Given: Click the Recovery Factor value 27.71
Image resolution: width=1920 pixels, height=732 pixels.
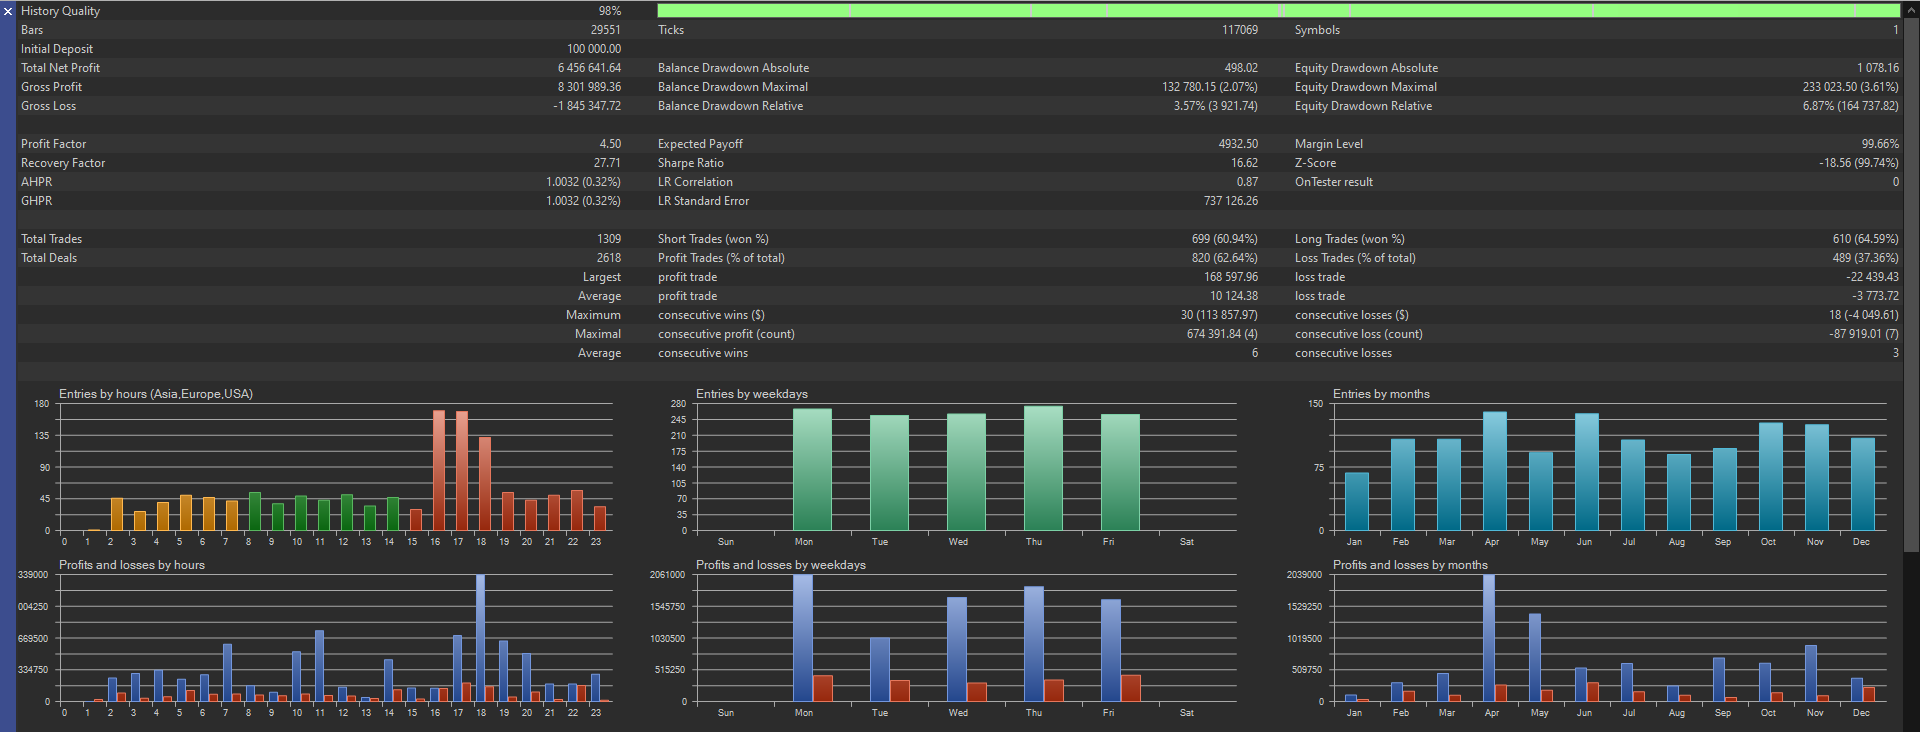Looking at the screenshot, I should [607, 163].
